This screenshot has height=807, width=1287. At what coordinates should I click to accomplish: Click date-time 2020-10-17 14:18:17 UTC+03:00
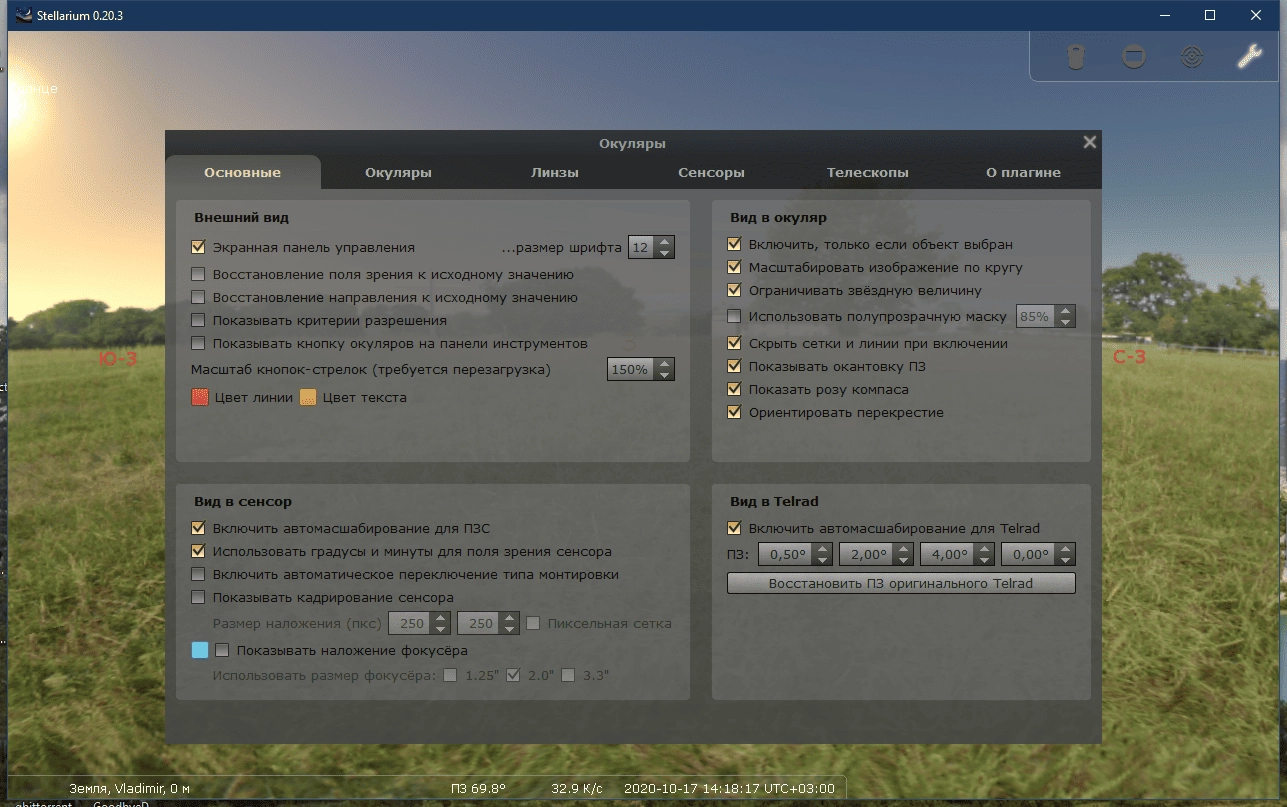coord(729,788)
